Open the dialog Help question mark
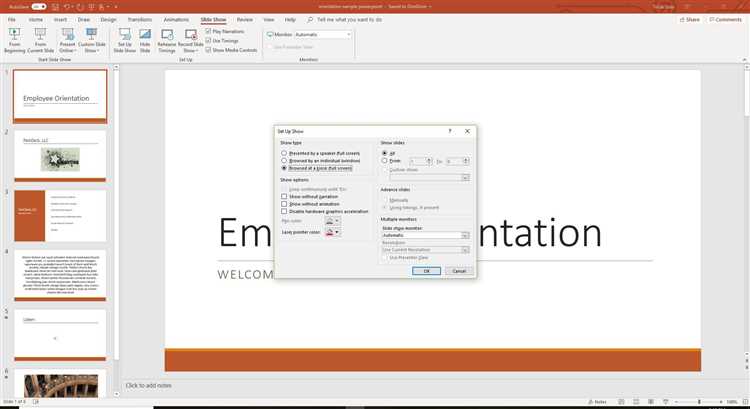Image resolution: width=750 pixels, height=409 pixels. [449, 131]
